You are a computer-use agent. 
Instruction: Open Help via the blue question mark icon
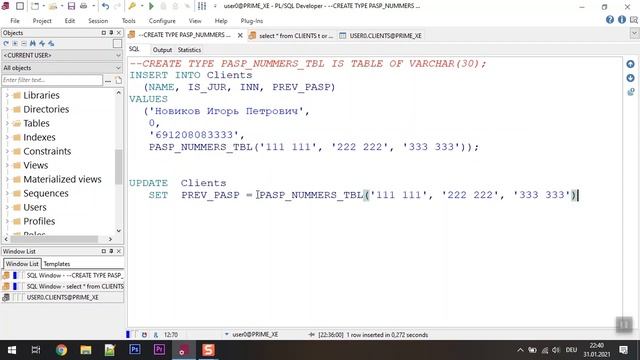point(610,20)
